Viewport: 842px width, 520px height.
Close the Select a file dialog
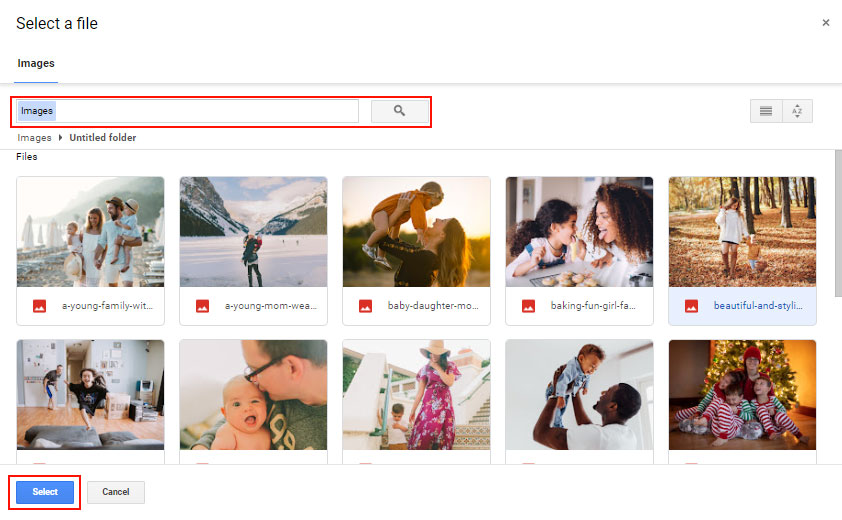click(x=825, y=23)
